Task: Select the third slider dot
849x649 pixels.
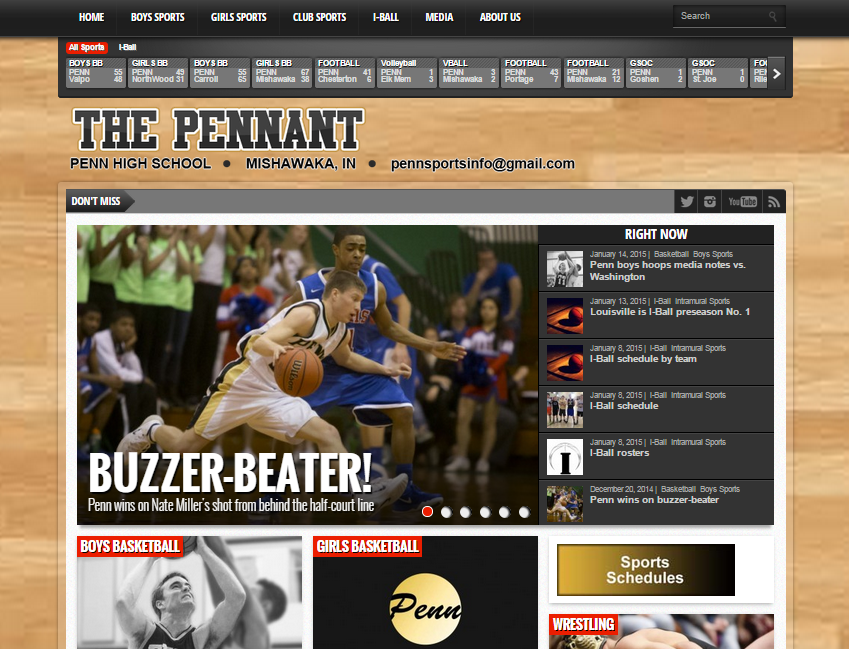Action: pos(465,512)
